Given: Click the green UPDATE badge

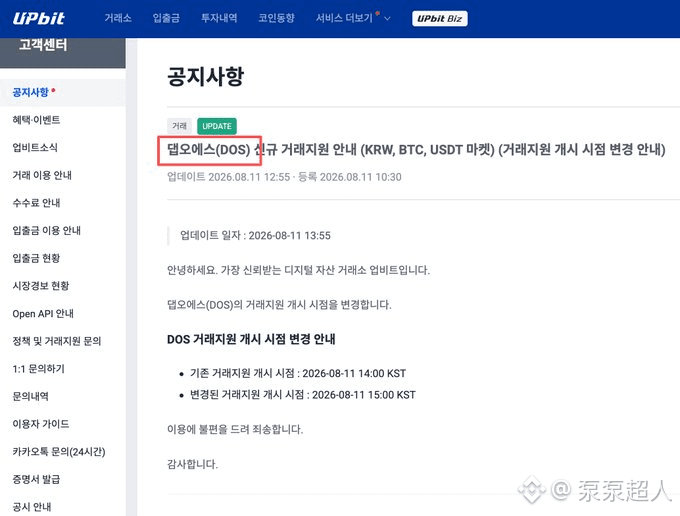Looking at the screenshot, I should coord(217,126).
